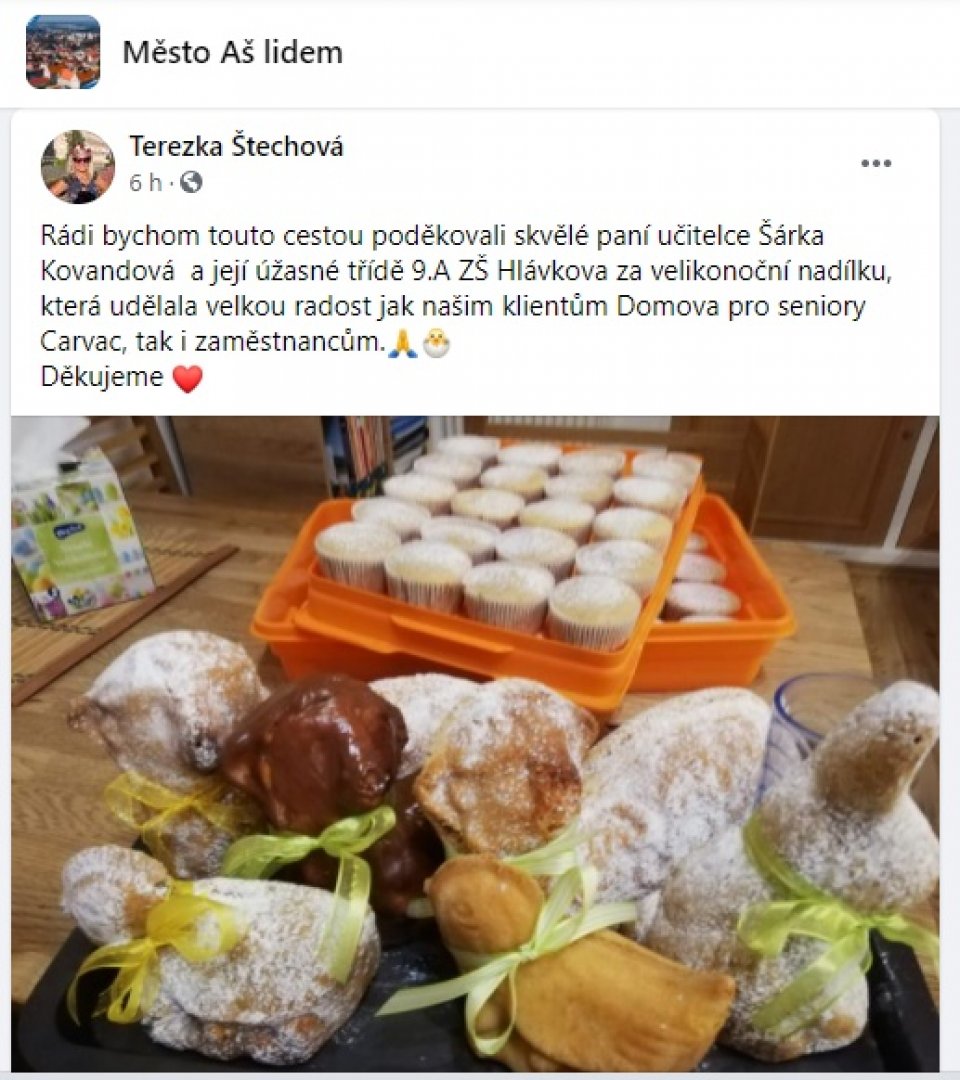Open the Město Aš lidem group avatar

pyautogui.click(x=63, y=52)
